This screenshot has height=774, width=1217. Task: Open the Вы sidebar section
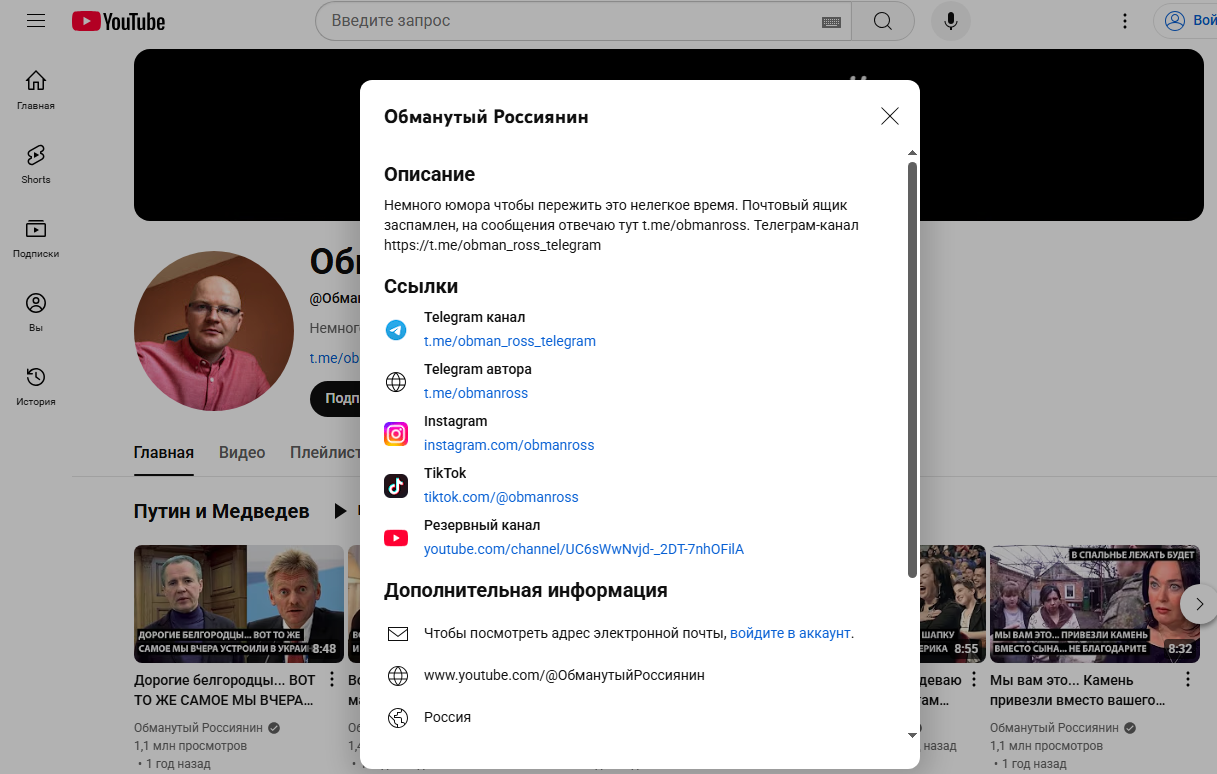coord(36,312)
